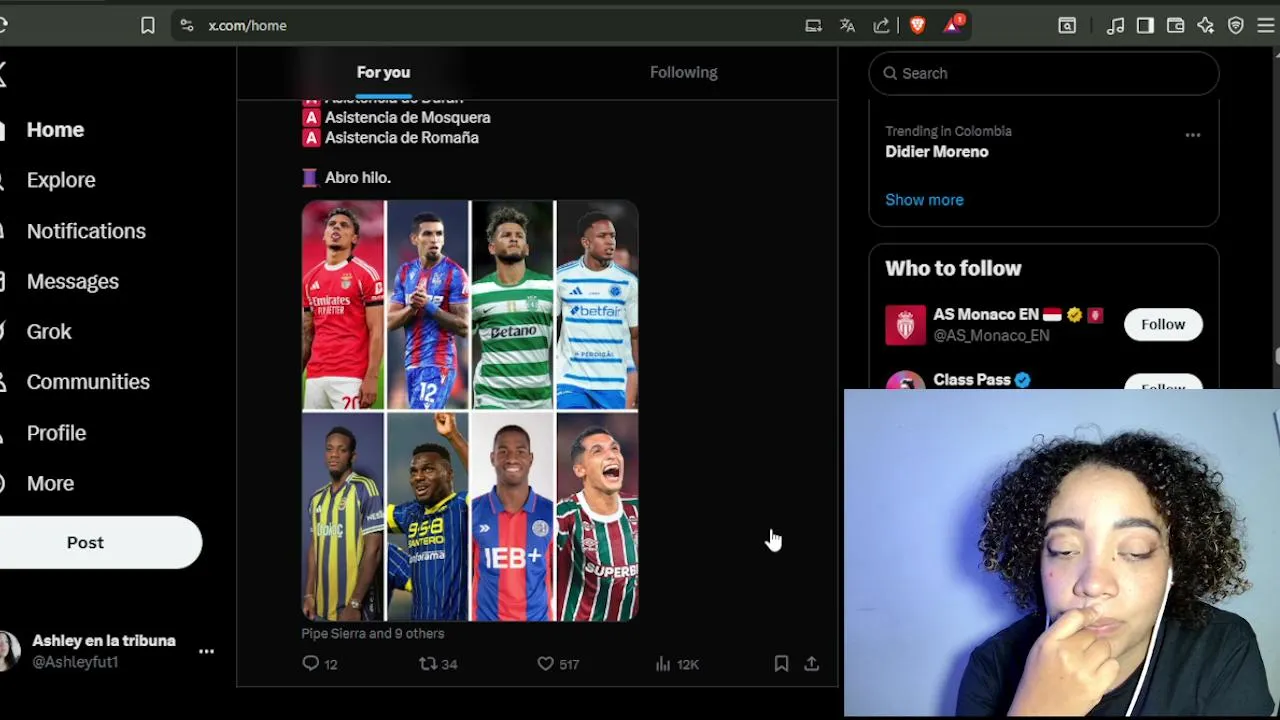This screenshot has height=720, width=1280.
Task: Click the AS Monaco club logo avatar
Action: [x=905, y=325]
